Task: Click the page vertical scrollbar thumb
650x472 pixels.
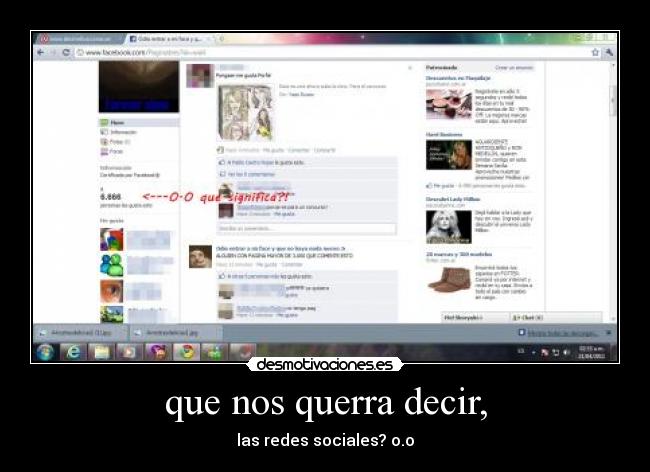Action: (614, 101)
